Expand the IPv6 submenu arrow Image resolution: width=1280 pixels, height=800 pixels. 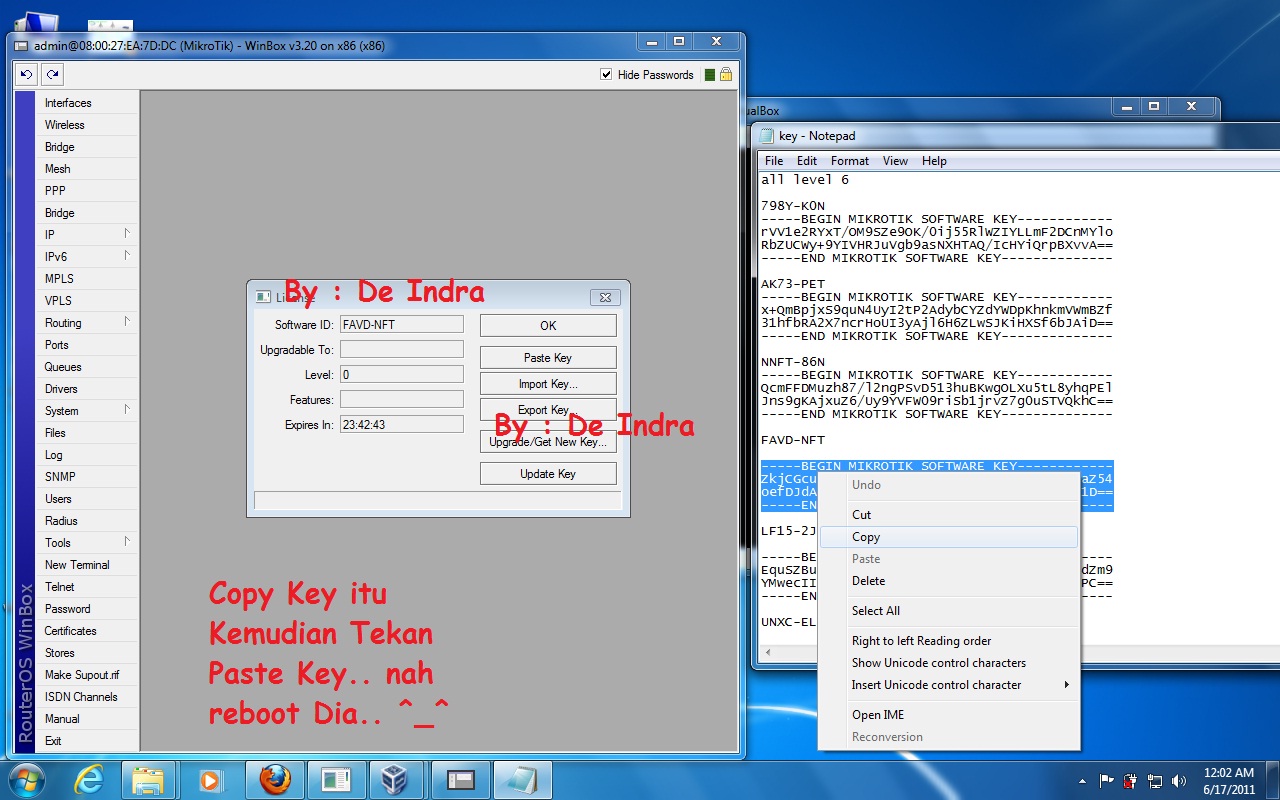(x=127, y=255)
